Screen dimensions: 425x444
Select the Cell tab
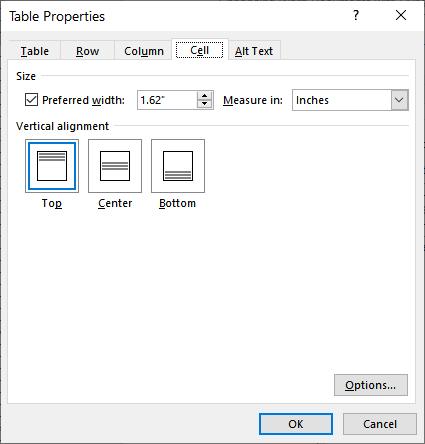(200, 50)
